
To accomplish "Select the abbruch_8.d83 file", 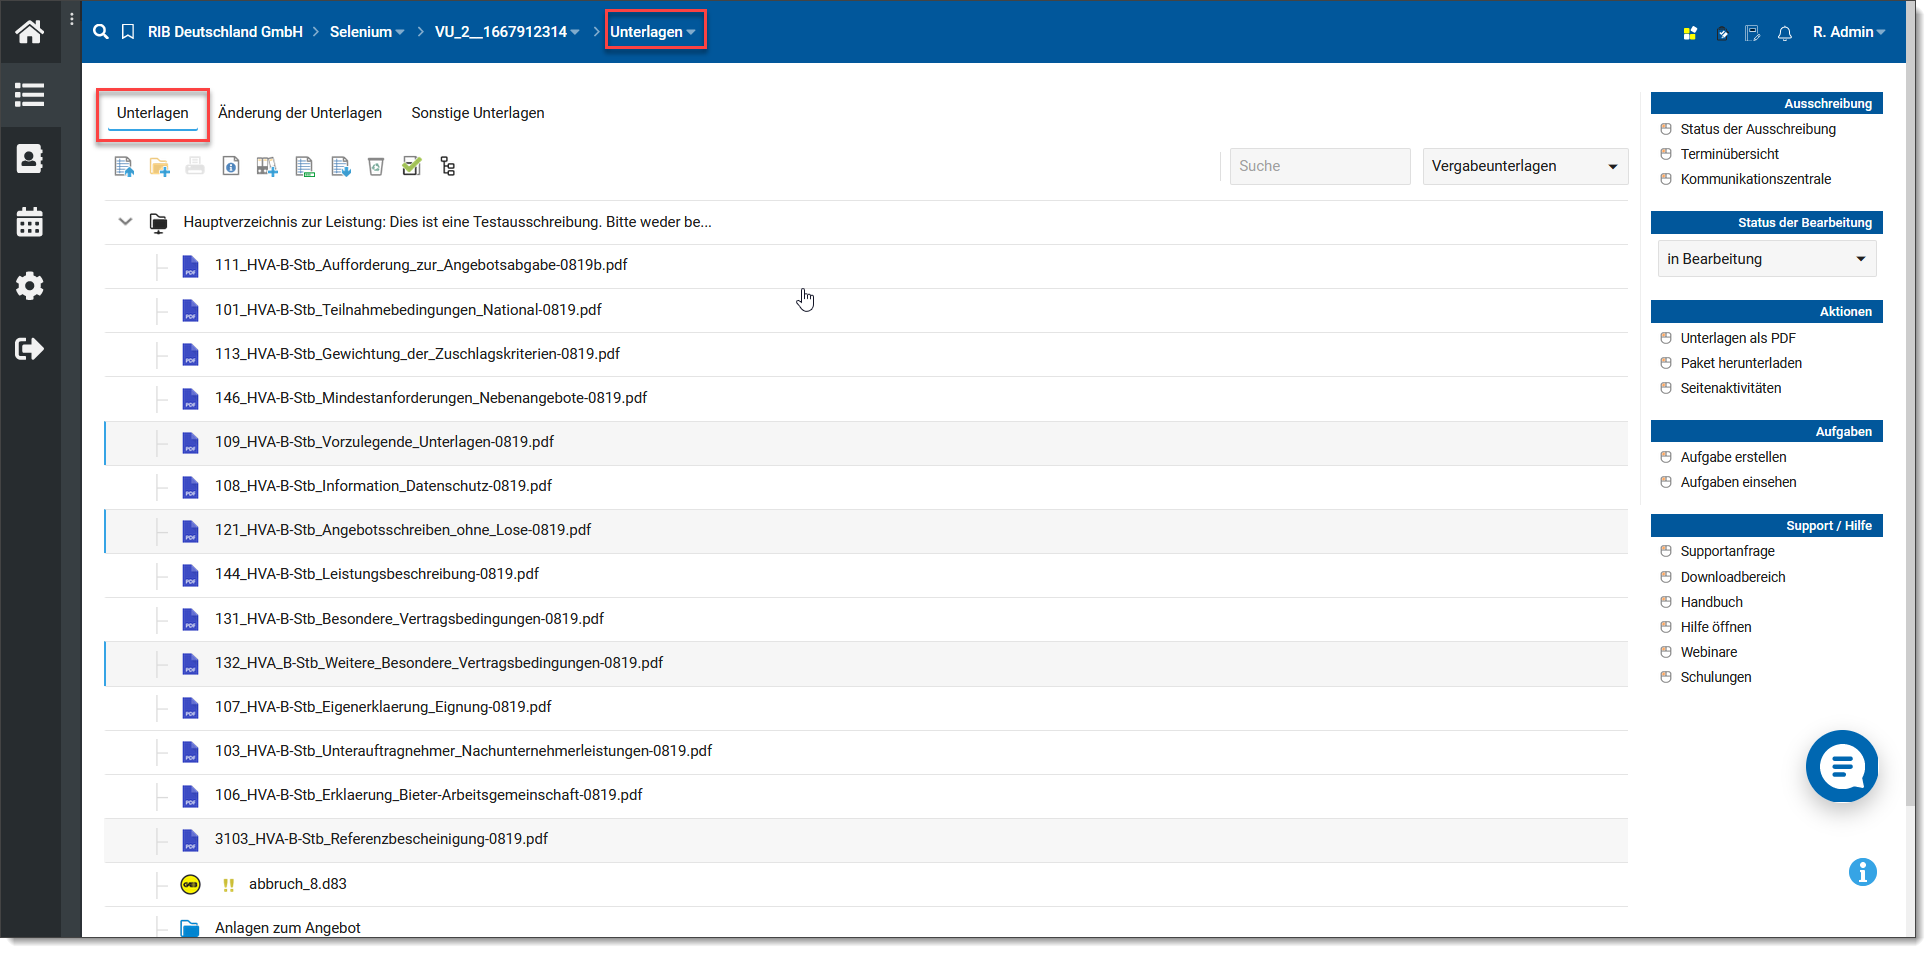I will (x=298, y=884).
